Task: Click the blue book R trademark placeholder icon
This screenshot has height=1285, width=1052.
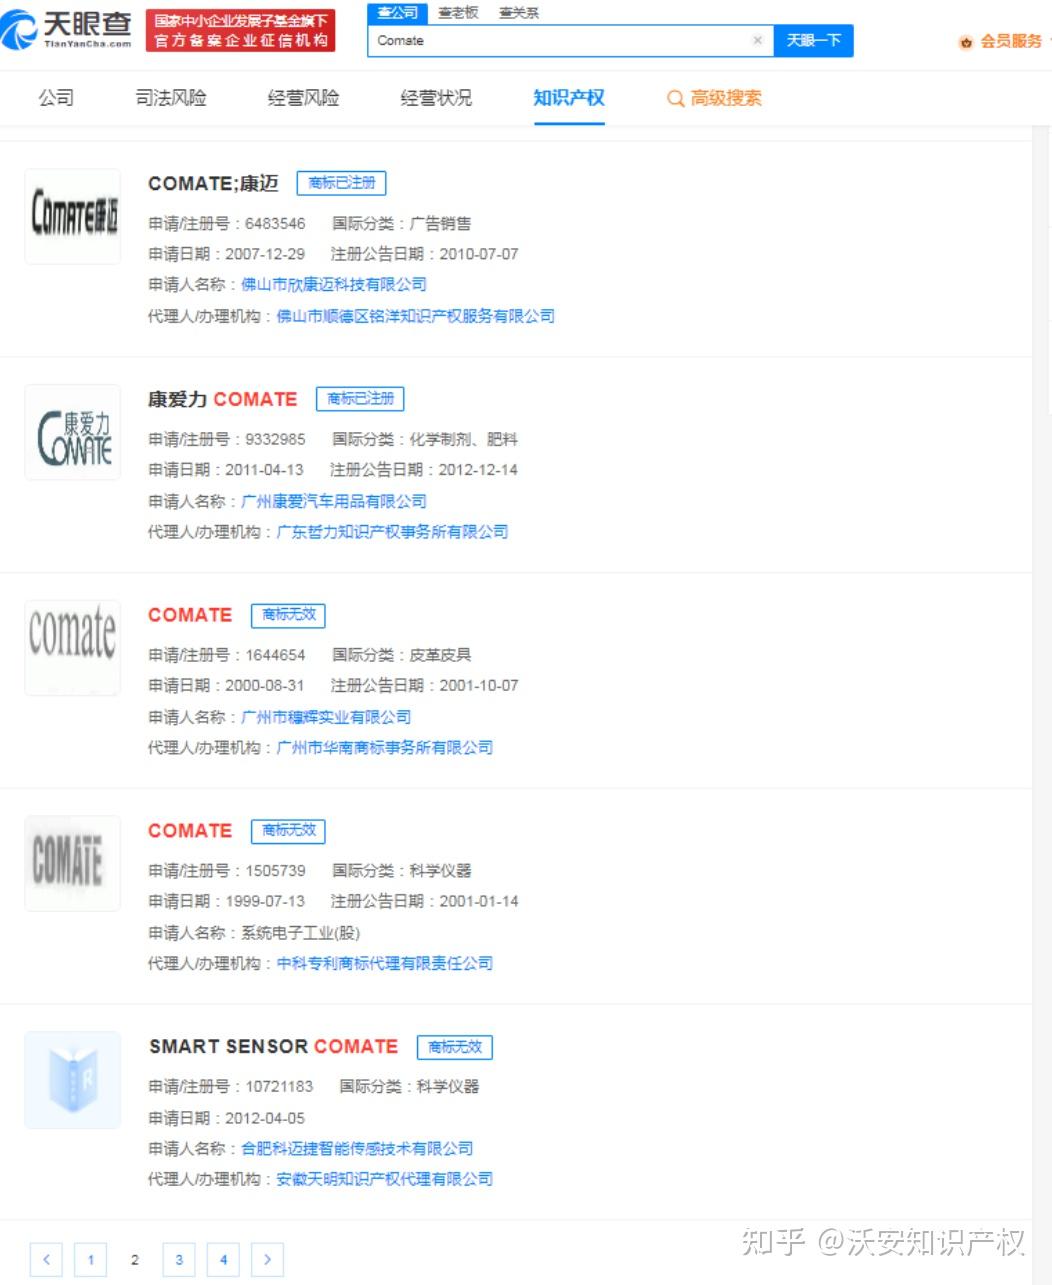Action: (71, 1078)
